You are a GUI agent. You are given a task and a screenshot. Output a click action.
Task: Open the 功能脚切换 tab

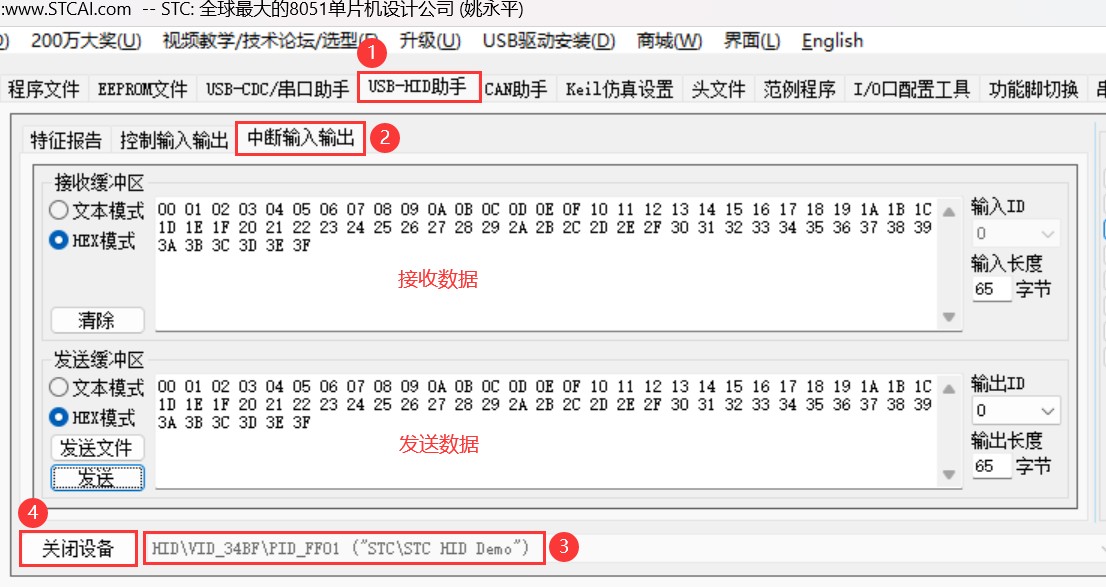point(1033,89)
